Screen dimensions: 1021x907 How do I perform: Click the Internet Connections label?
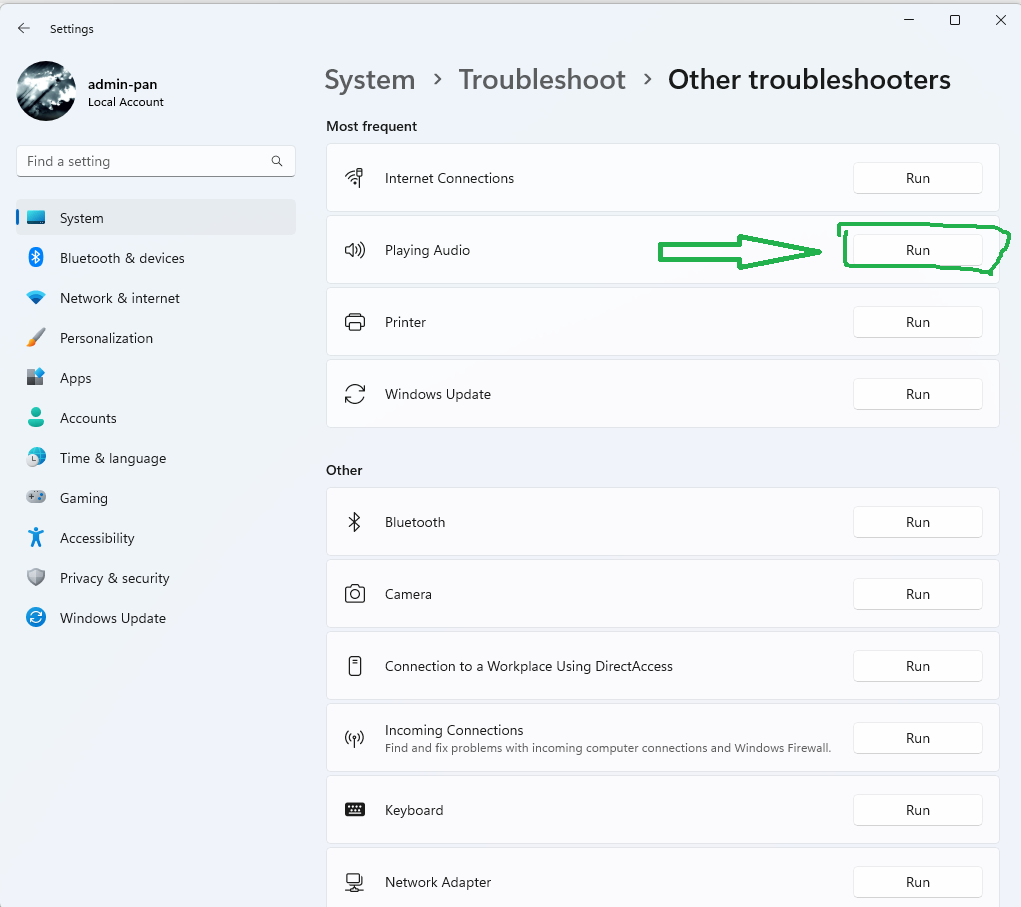point(449,178)
